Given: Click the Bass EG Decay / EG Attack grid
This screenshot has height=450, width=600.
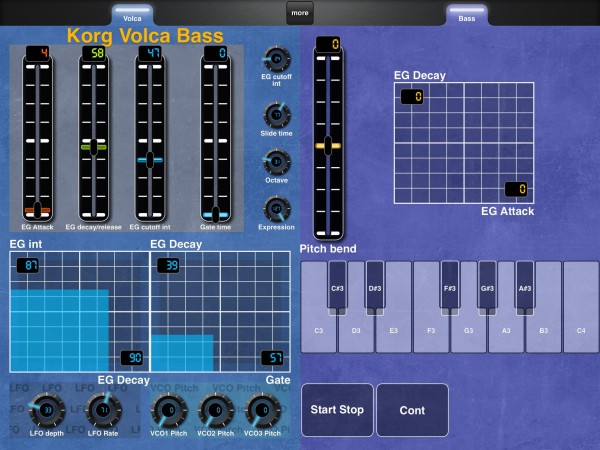Looking at the screenshot, I should 464,143.
